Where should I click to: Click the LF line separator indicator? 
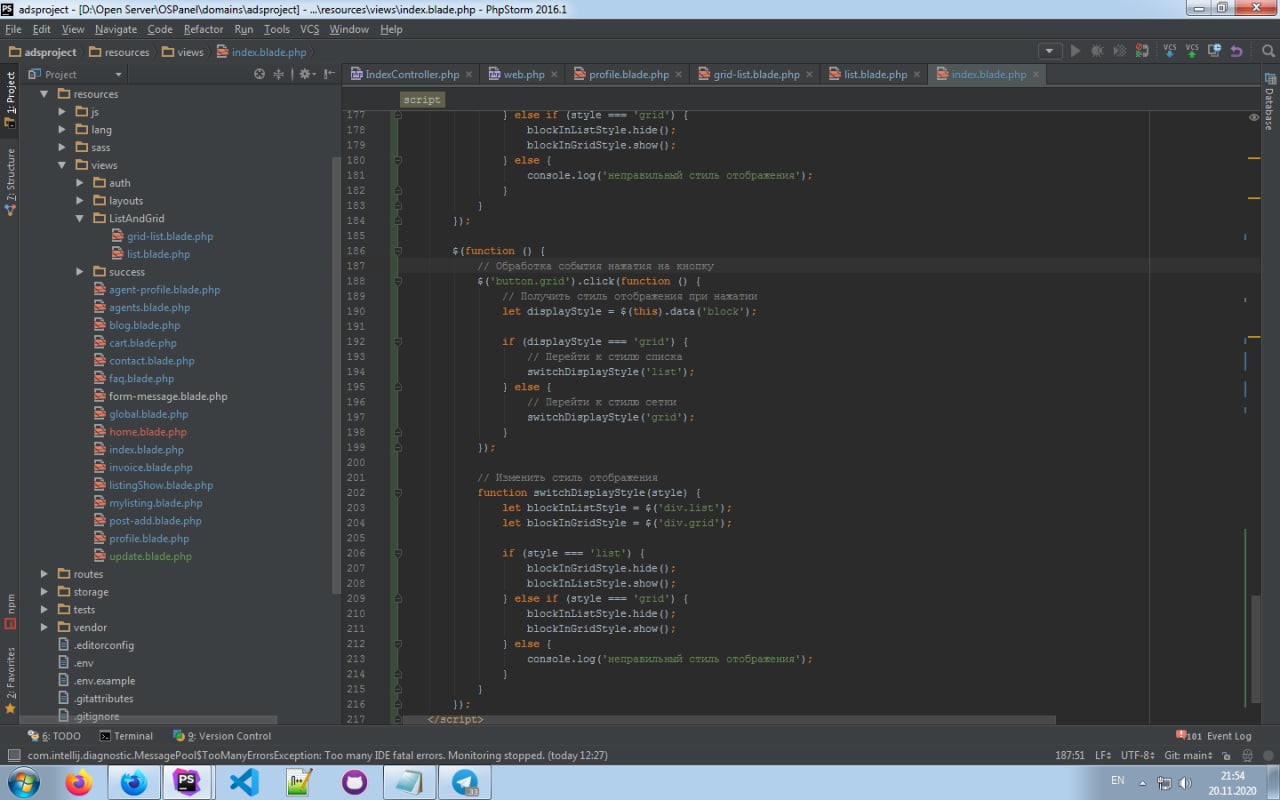pos(1102,756)
